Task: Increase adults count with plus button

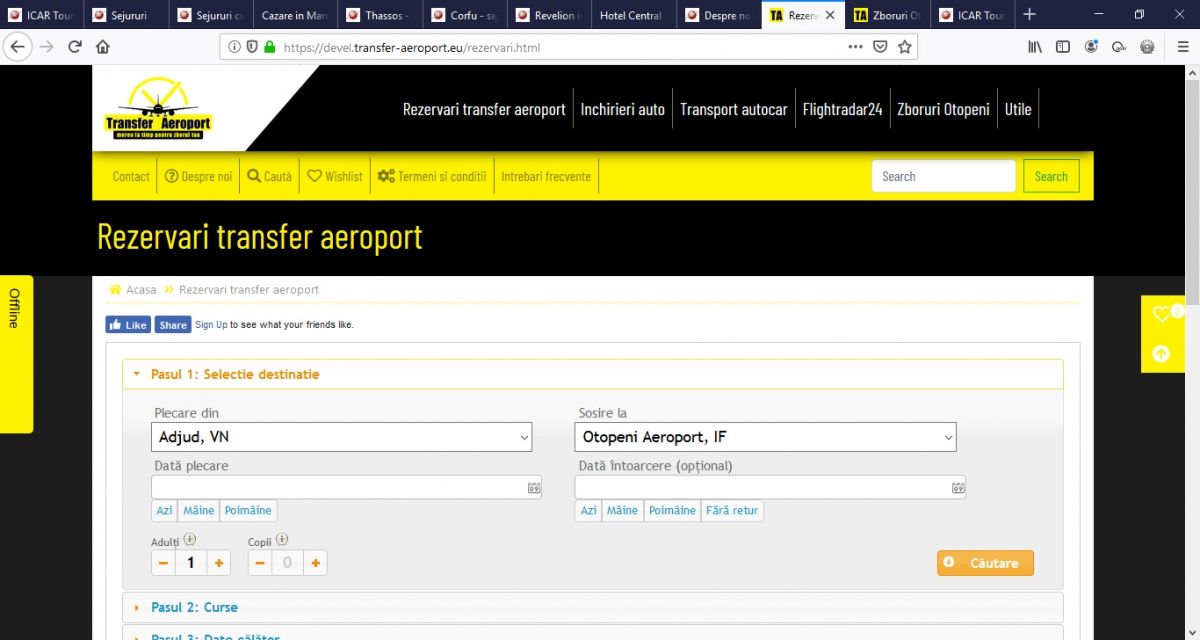Action: pyautogui.click(x=218, y=563)
